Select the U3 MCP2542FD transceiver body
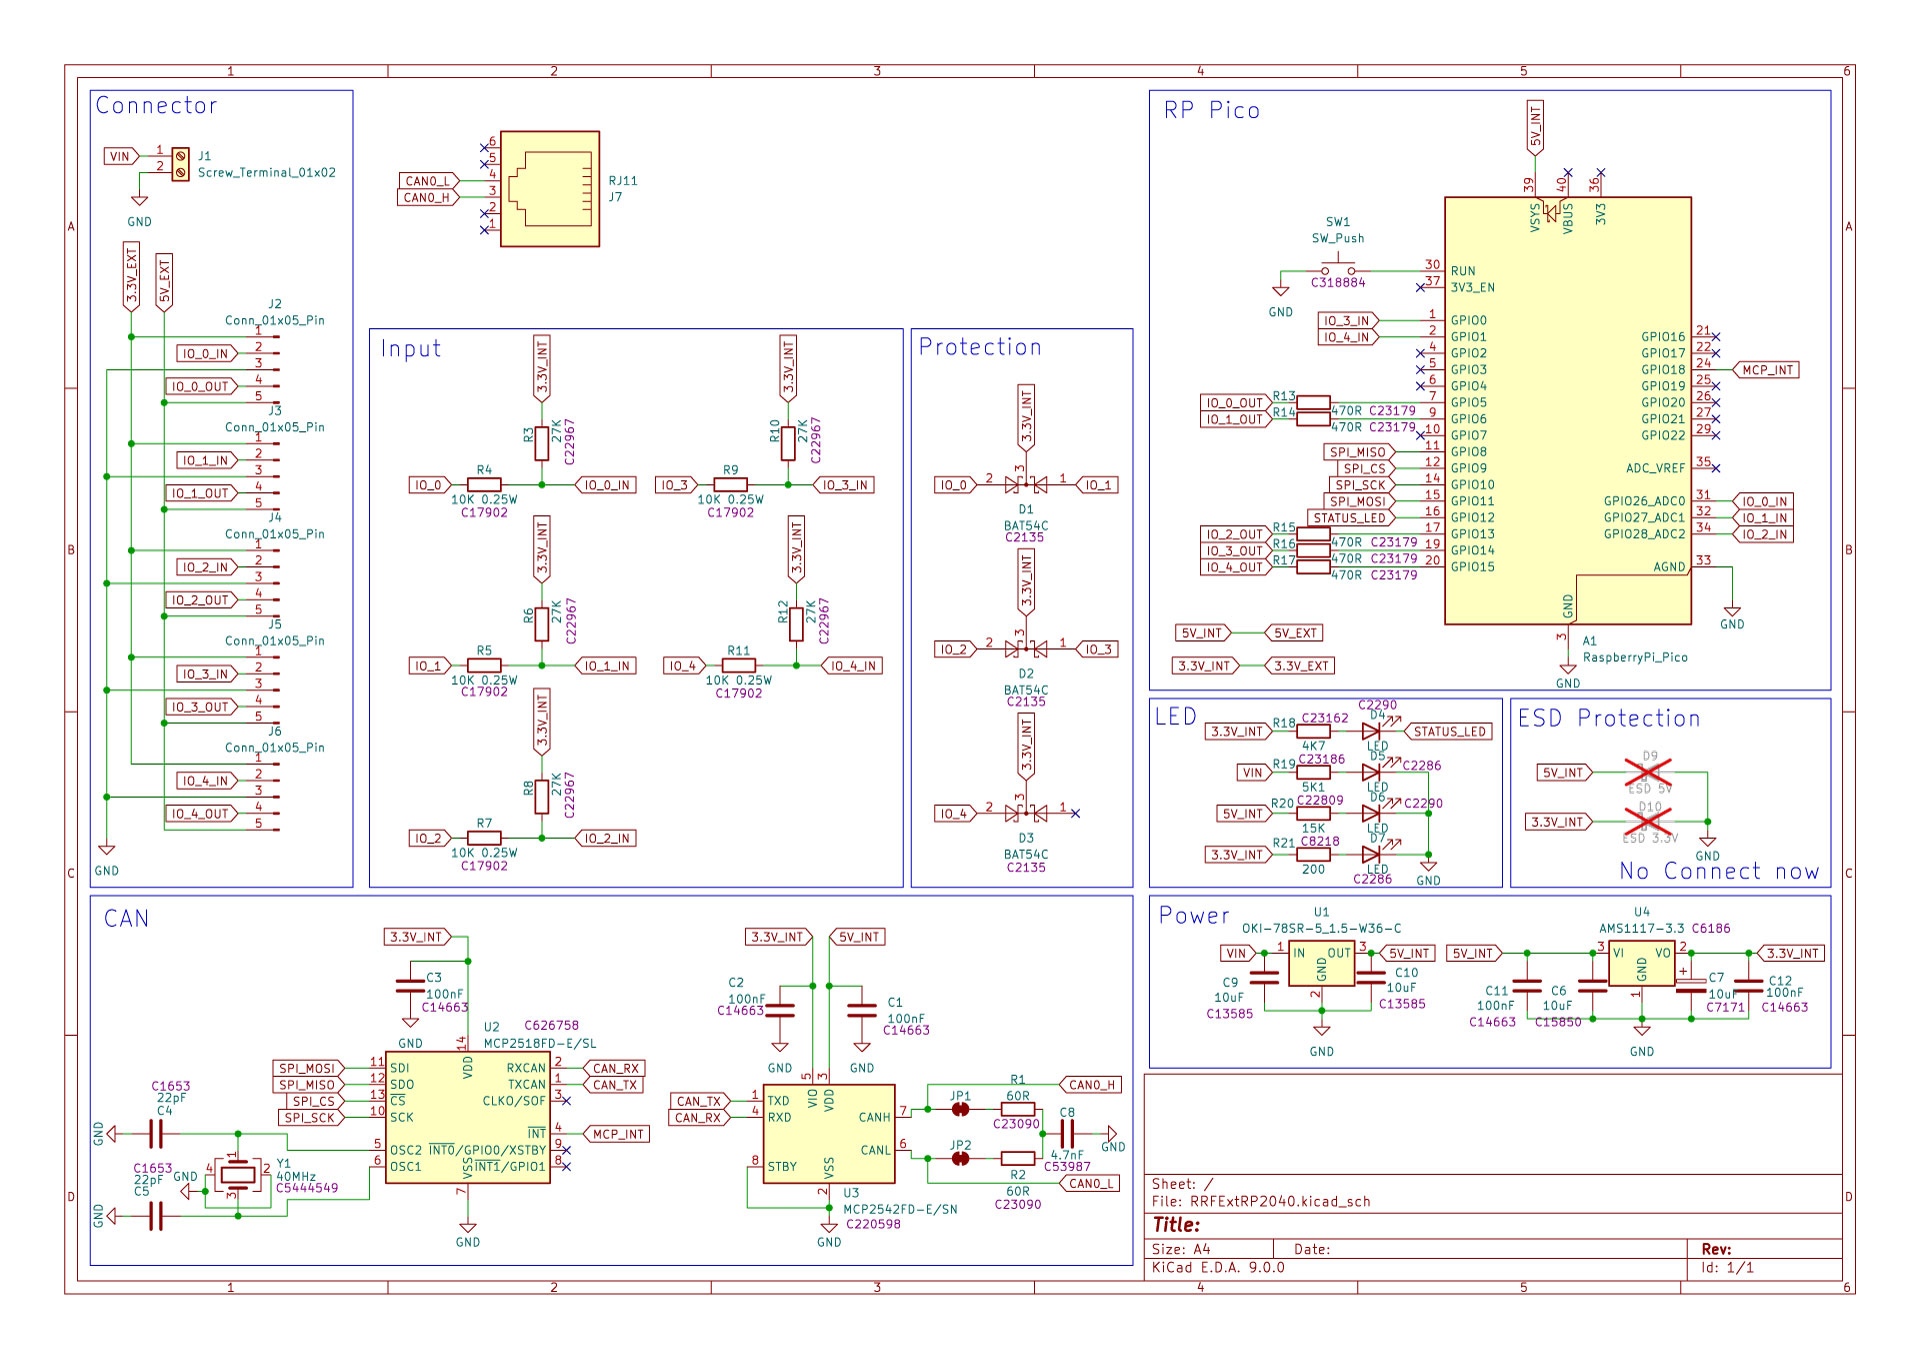Image resolution: width=1920 pixels, height=1357 pixels. pos(829,1134)
